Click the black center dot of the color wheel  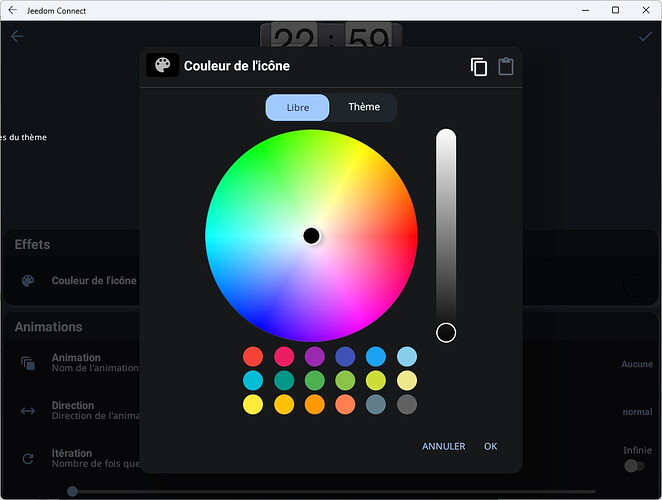click(x=311, y=236)
